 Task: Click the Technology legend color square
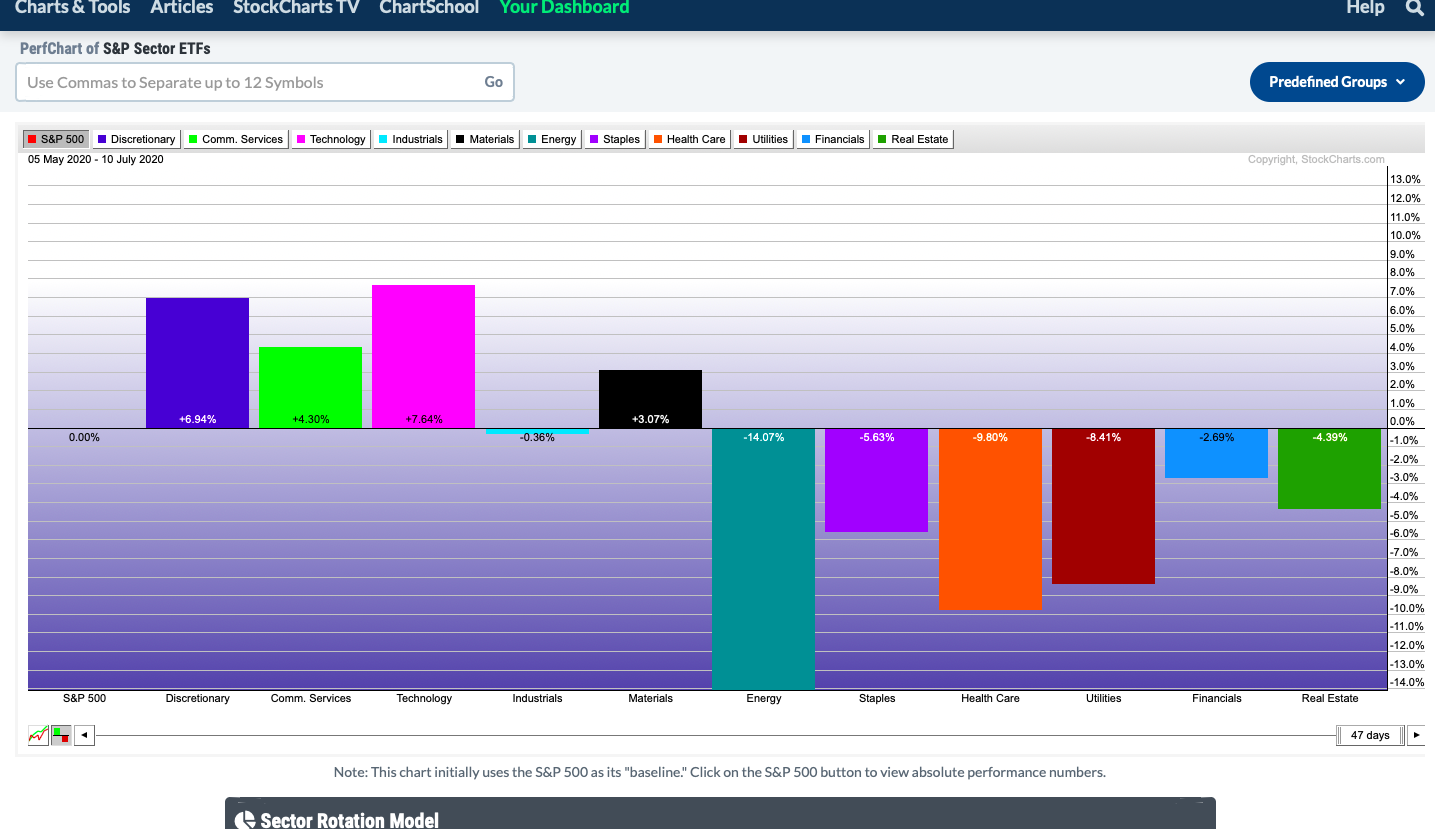(x=302, y=139)
